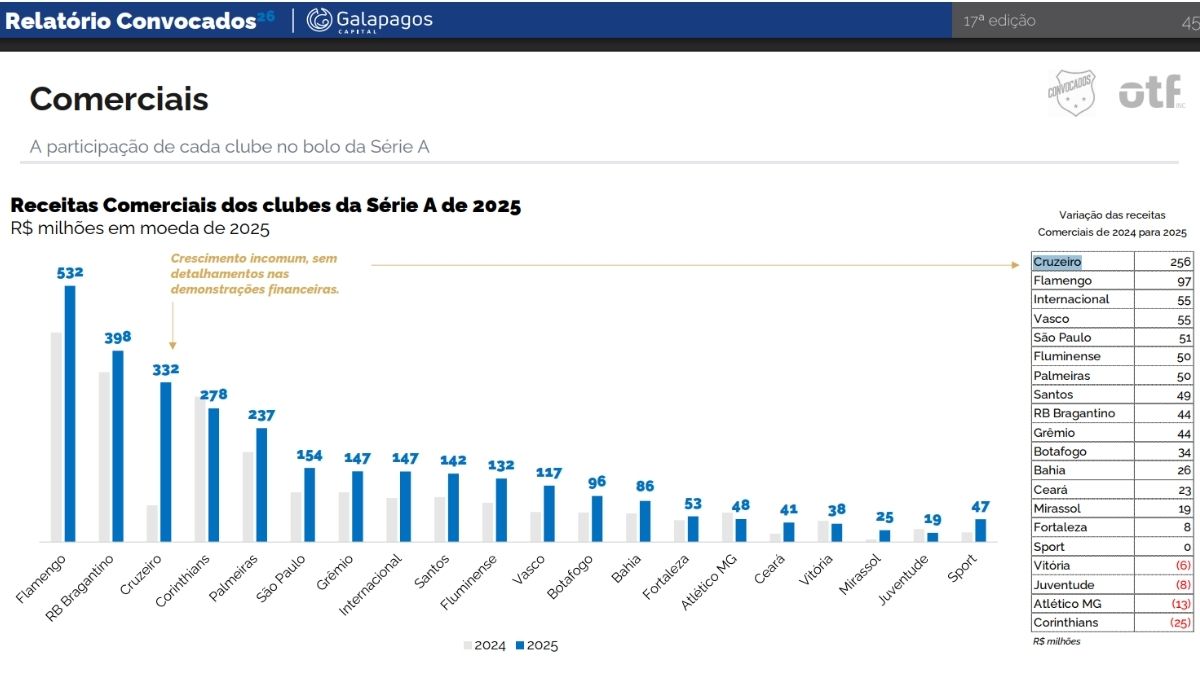Click the OTF logo at top right
The height and width of the screenshot is (675, 1200).
1150,92
